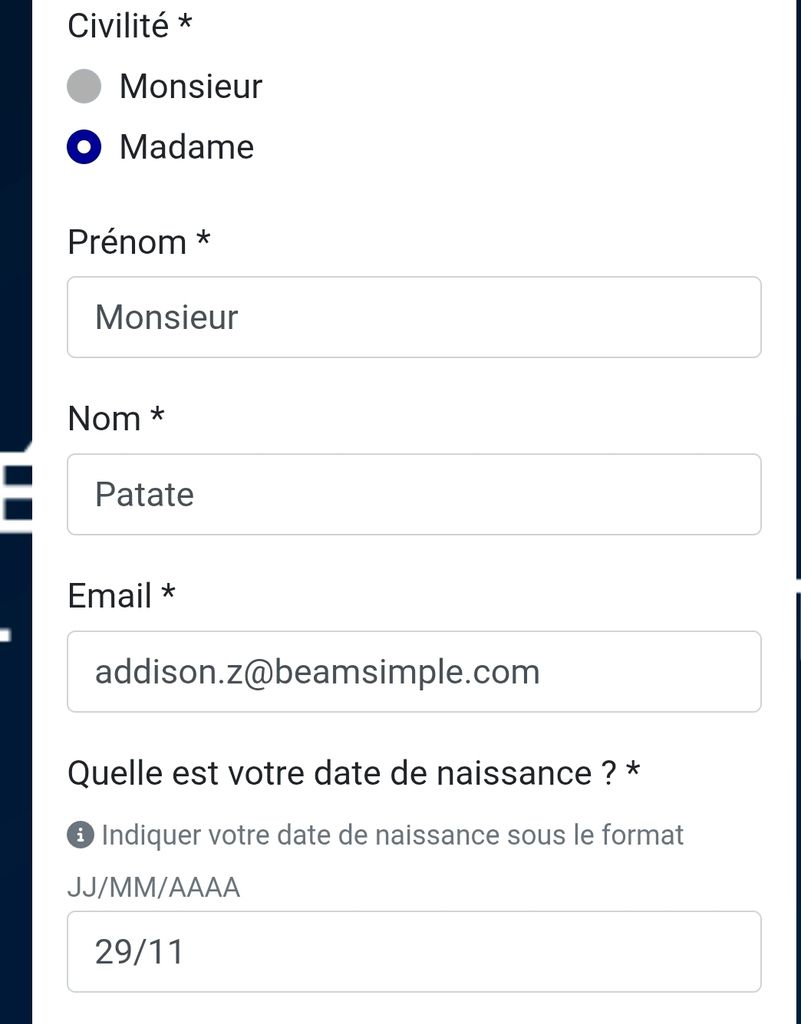The width and height of the screenshot is (801, 1024).
Task: Click the dark navy left sidebar strip
Action: [x=16, y=196]
